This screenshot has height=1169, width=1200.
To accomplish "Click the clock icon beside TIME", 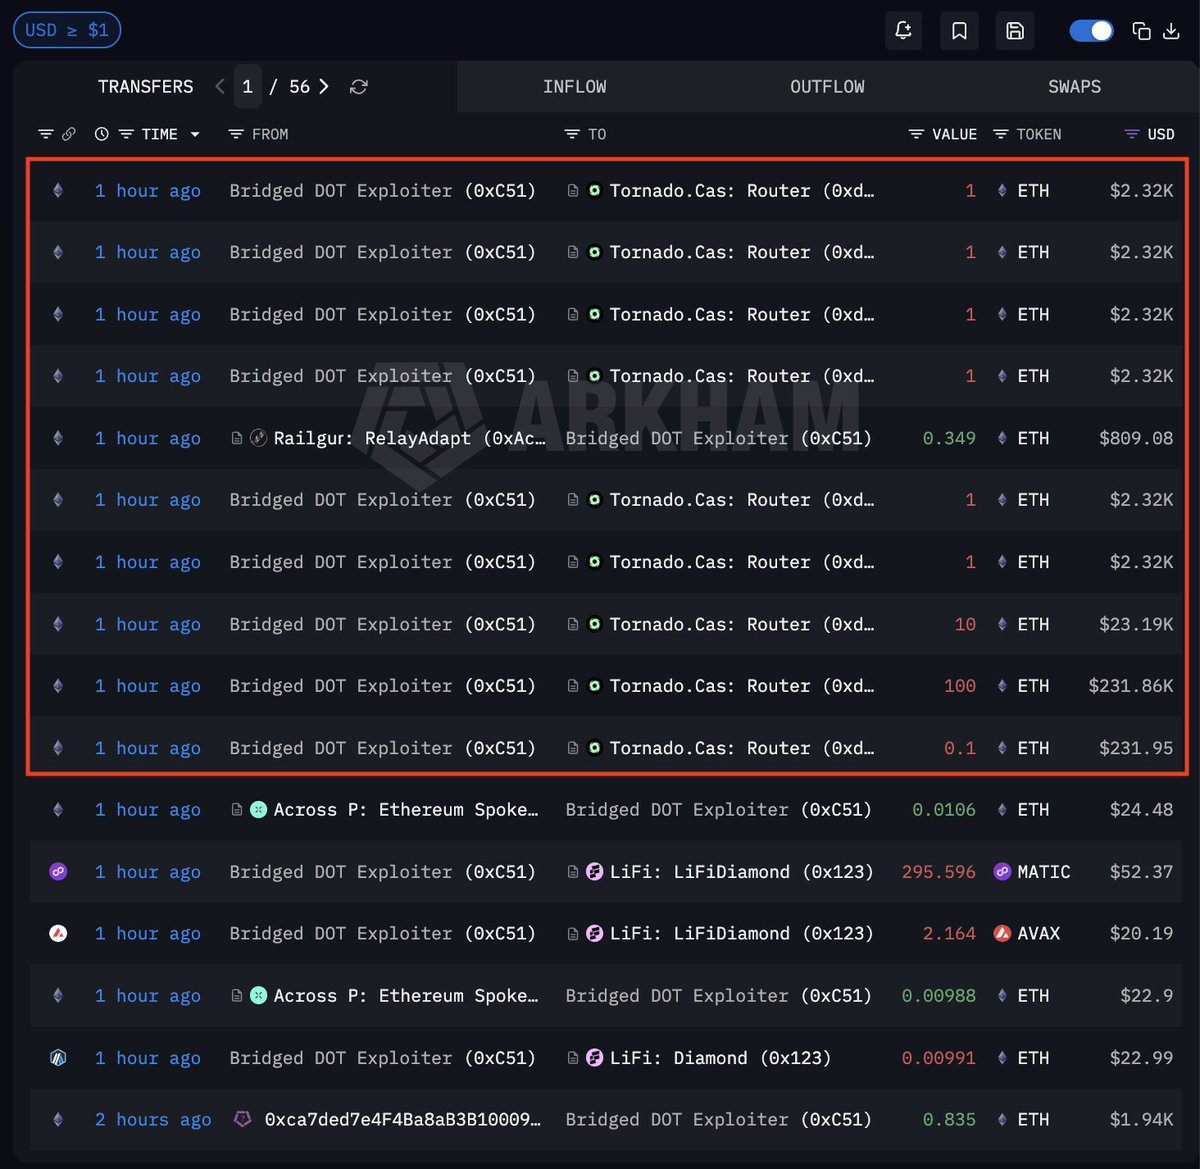I will (101, 134).
